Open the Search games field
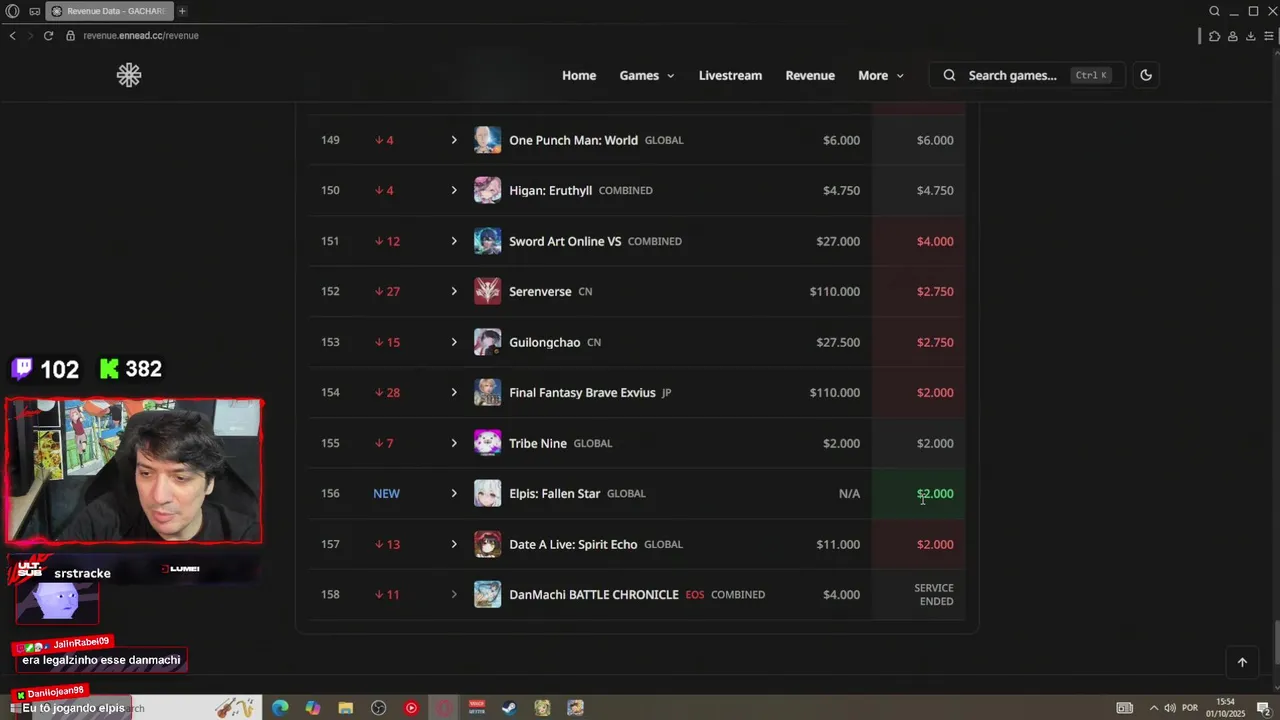 (1027, 75)
